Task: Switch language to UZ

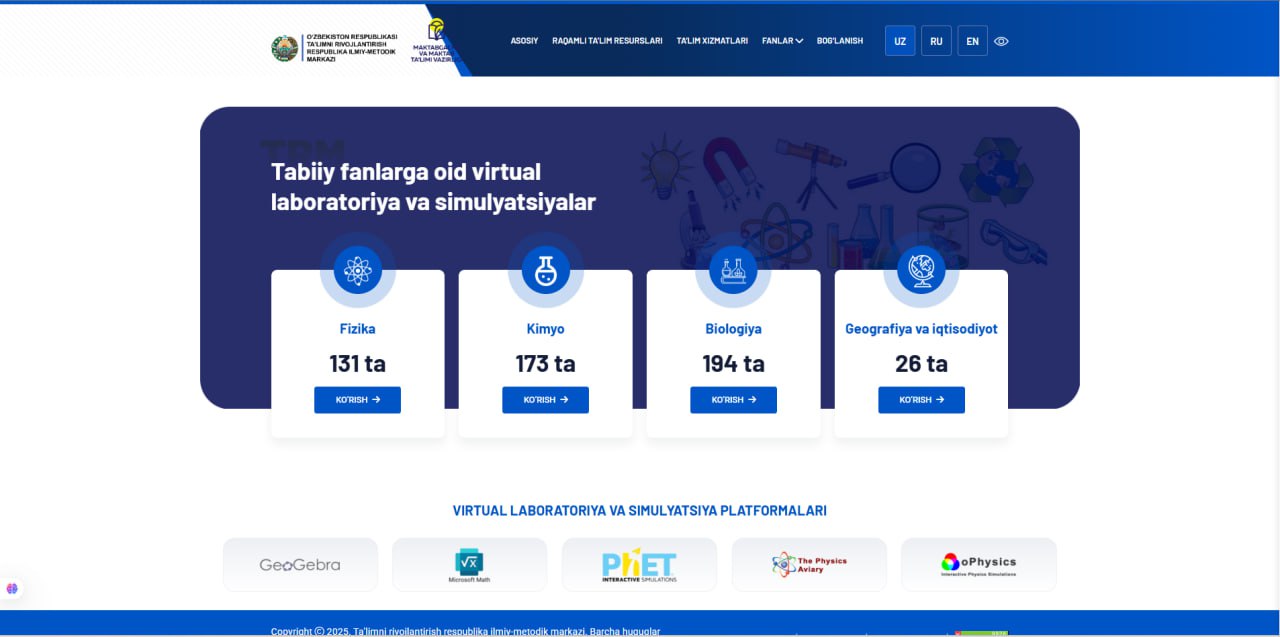Action: 900,41
